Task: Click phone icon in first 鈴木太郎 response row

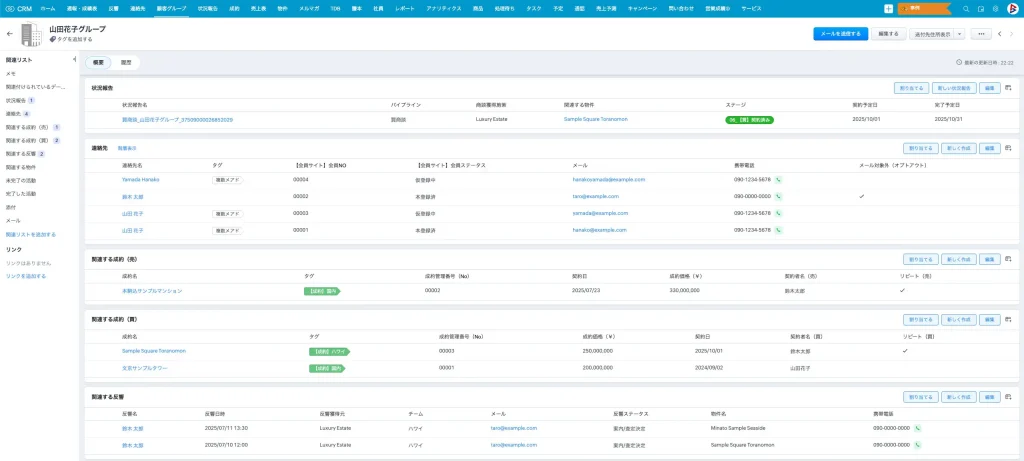Action: point(917,428)
